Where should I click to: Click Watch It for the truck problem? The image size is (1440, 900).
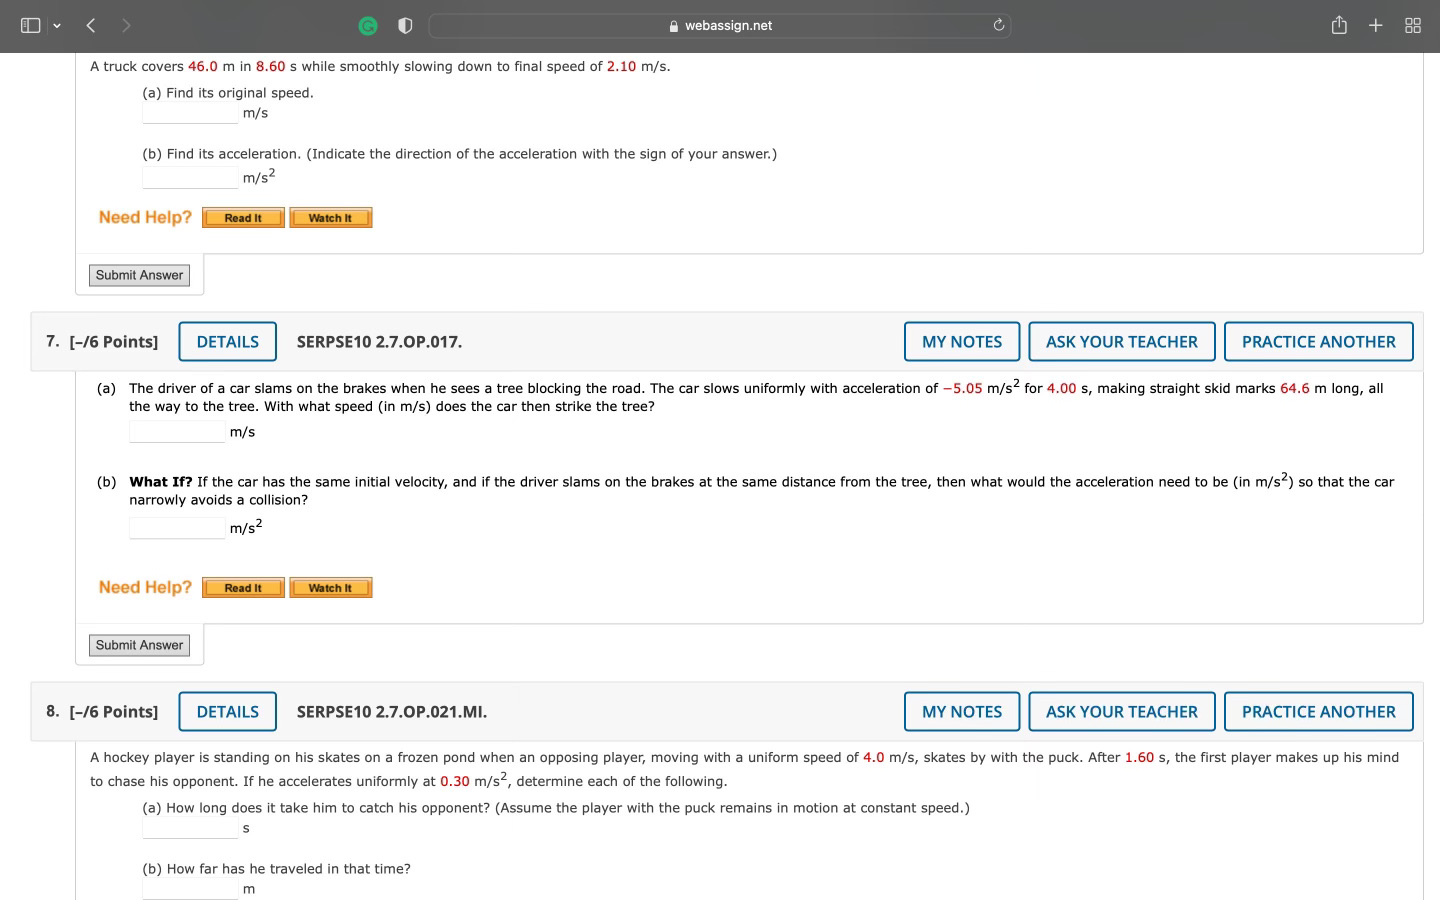pos(330,217)
